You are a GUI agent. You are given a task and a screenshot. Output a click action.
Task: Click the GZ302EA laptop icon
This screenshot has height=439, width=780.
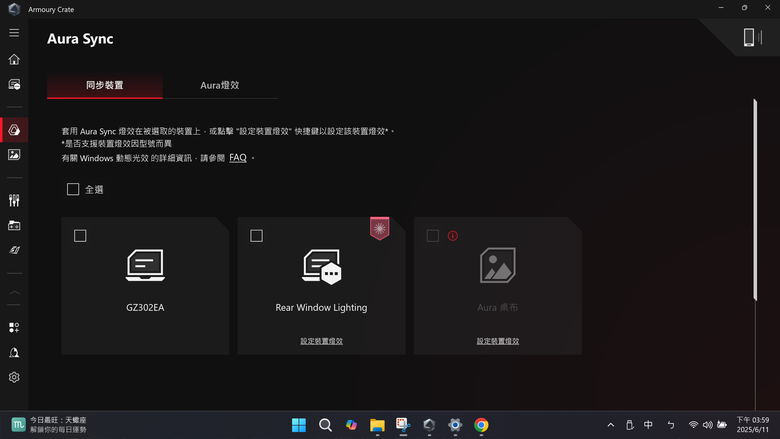[x=145, y=265]
